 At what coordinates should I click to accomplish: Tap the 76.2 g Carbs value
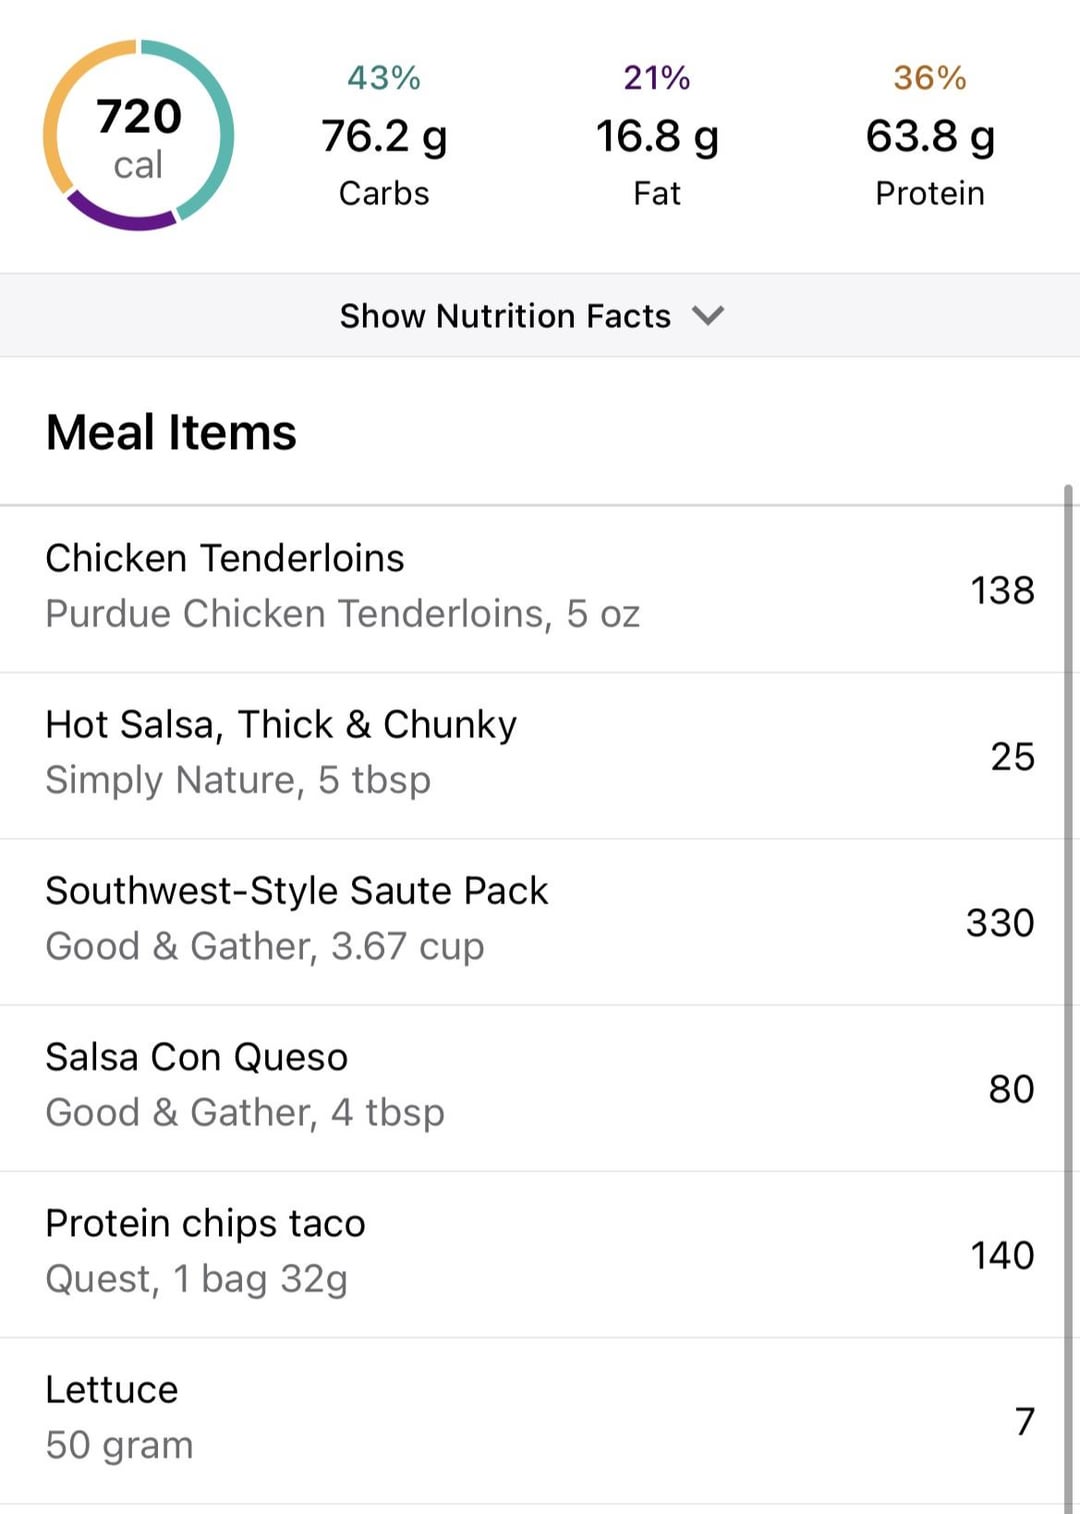click(384, 136)
